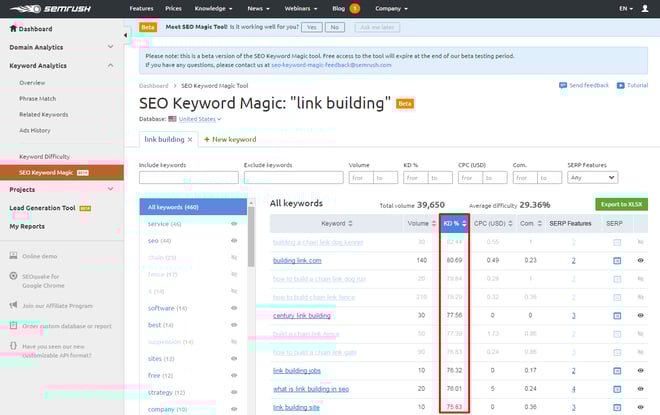Open the Knowledge dropdown menu

tap(213, 8)
